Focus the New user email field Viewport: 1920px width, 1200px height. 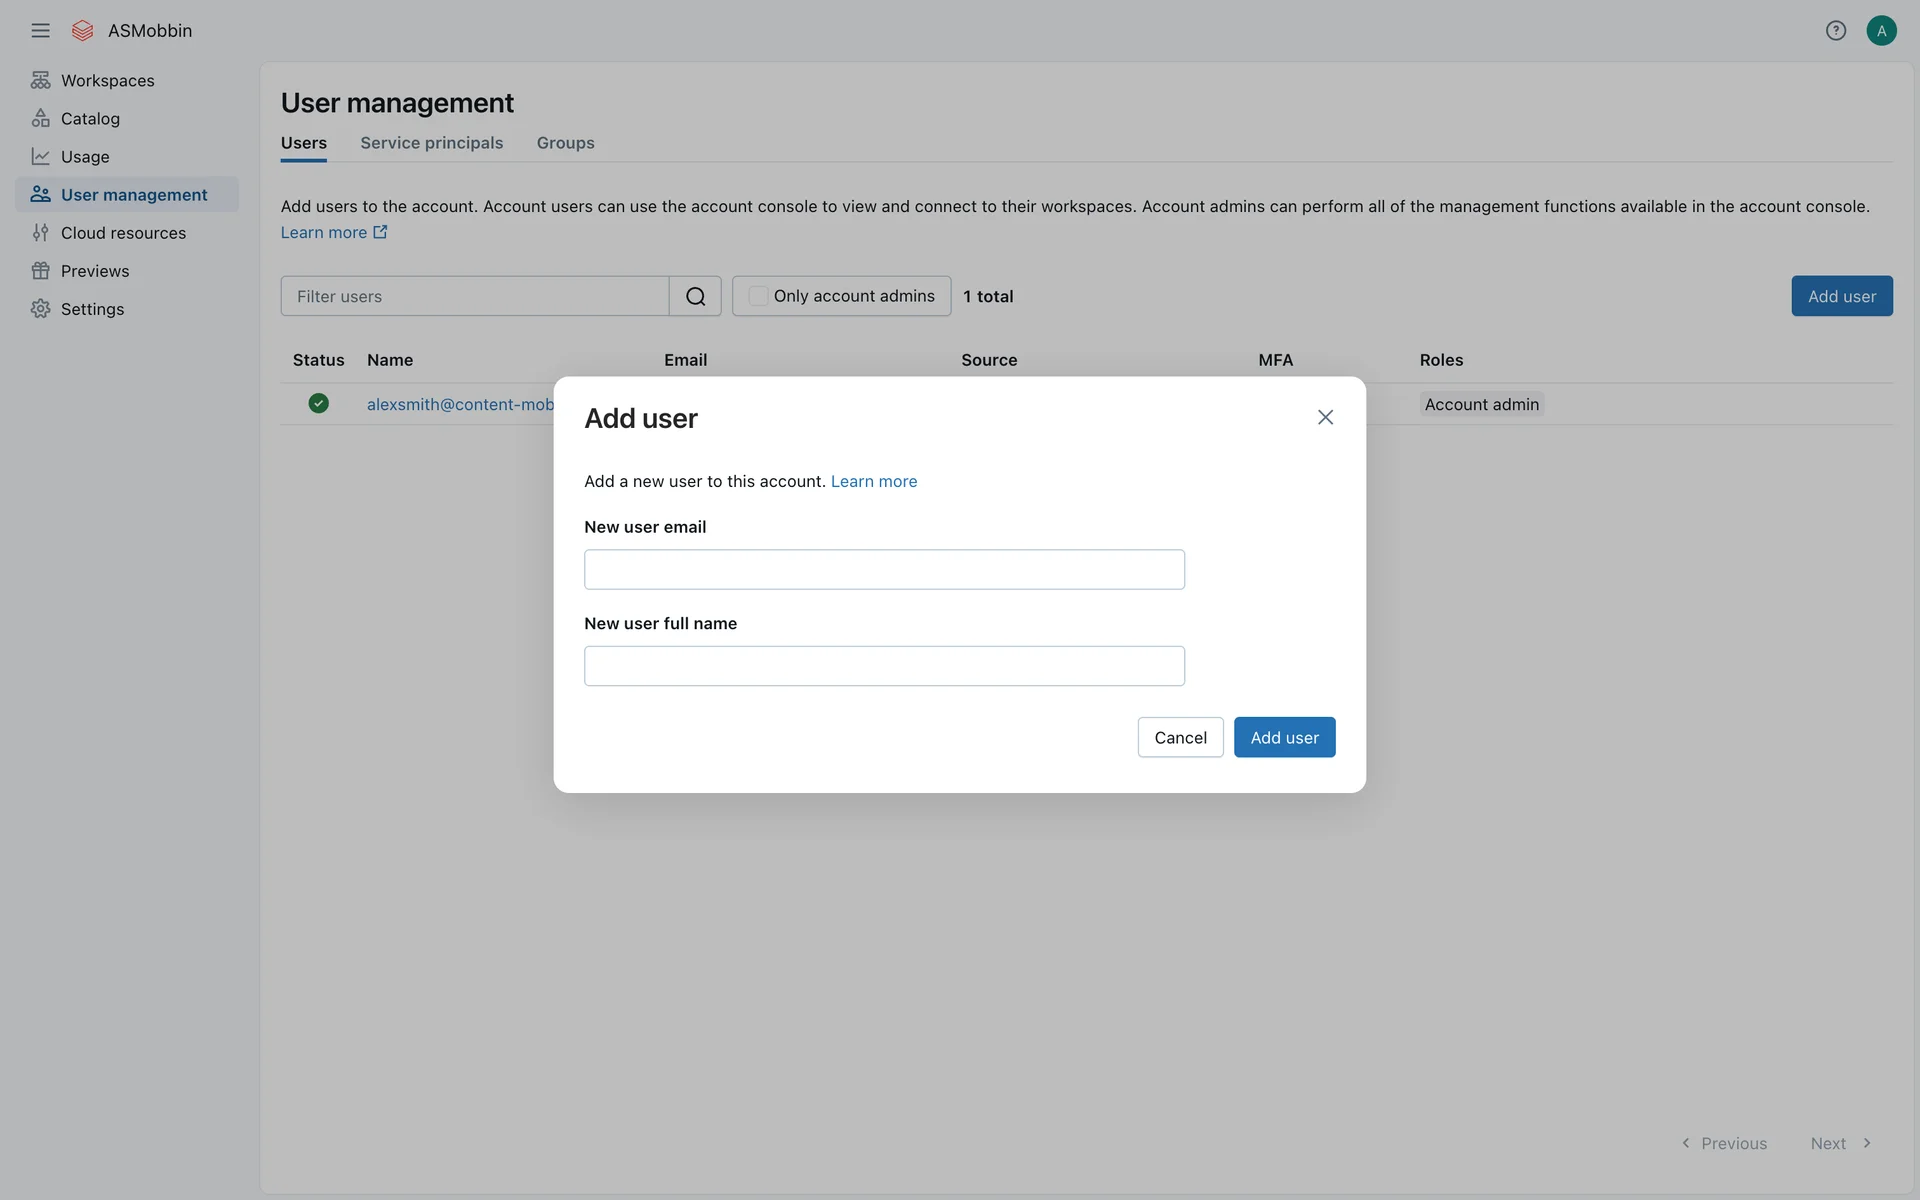pos(884,569)
